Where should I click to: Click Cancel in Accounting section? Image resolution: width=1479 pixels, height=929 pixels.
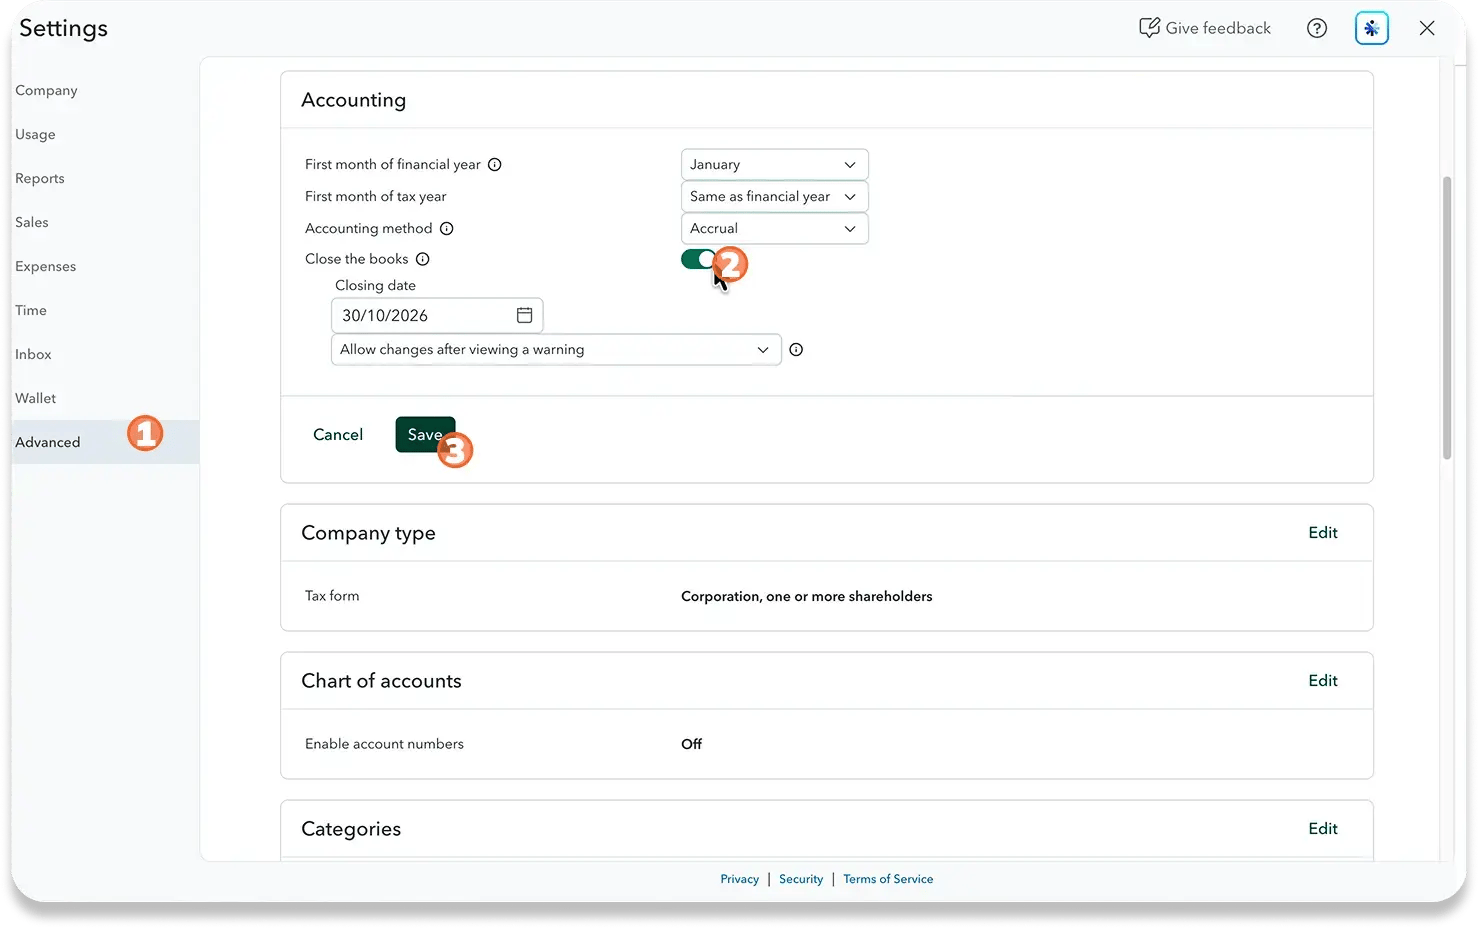coord(338,434)
